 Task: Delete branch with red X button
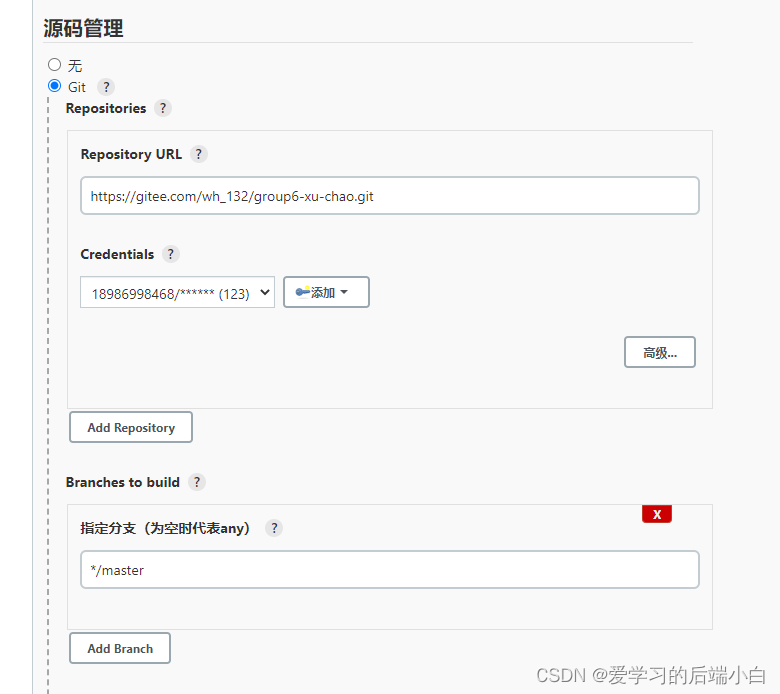click(x=657, y=514)
